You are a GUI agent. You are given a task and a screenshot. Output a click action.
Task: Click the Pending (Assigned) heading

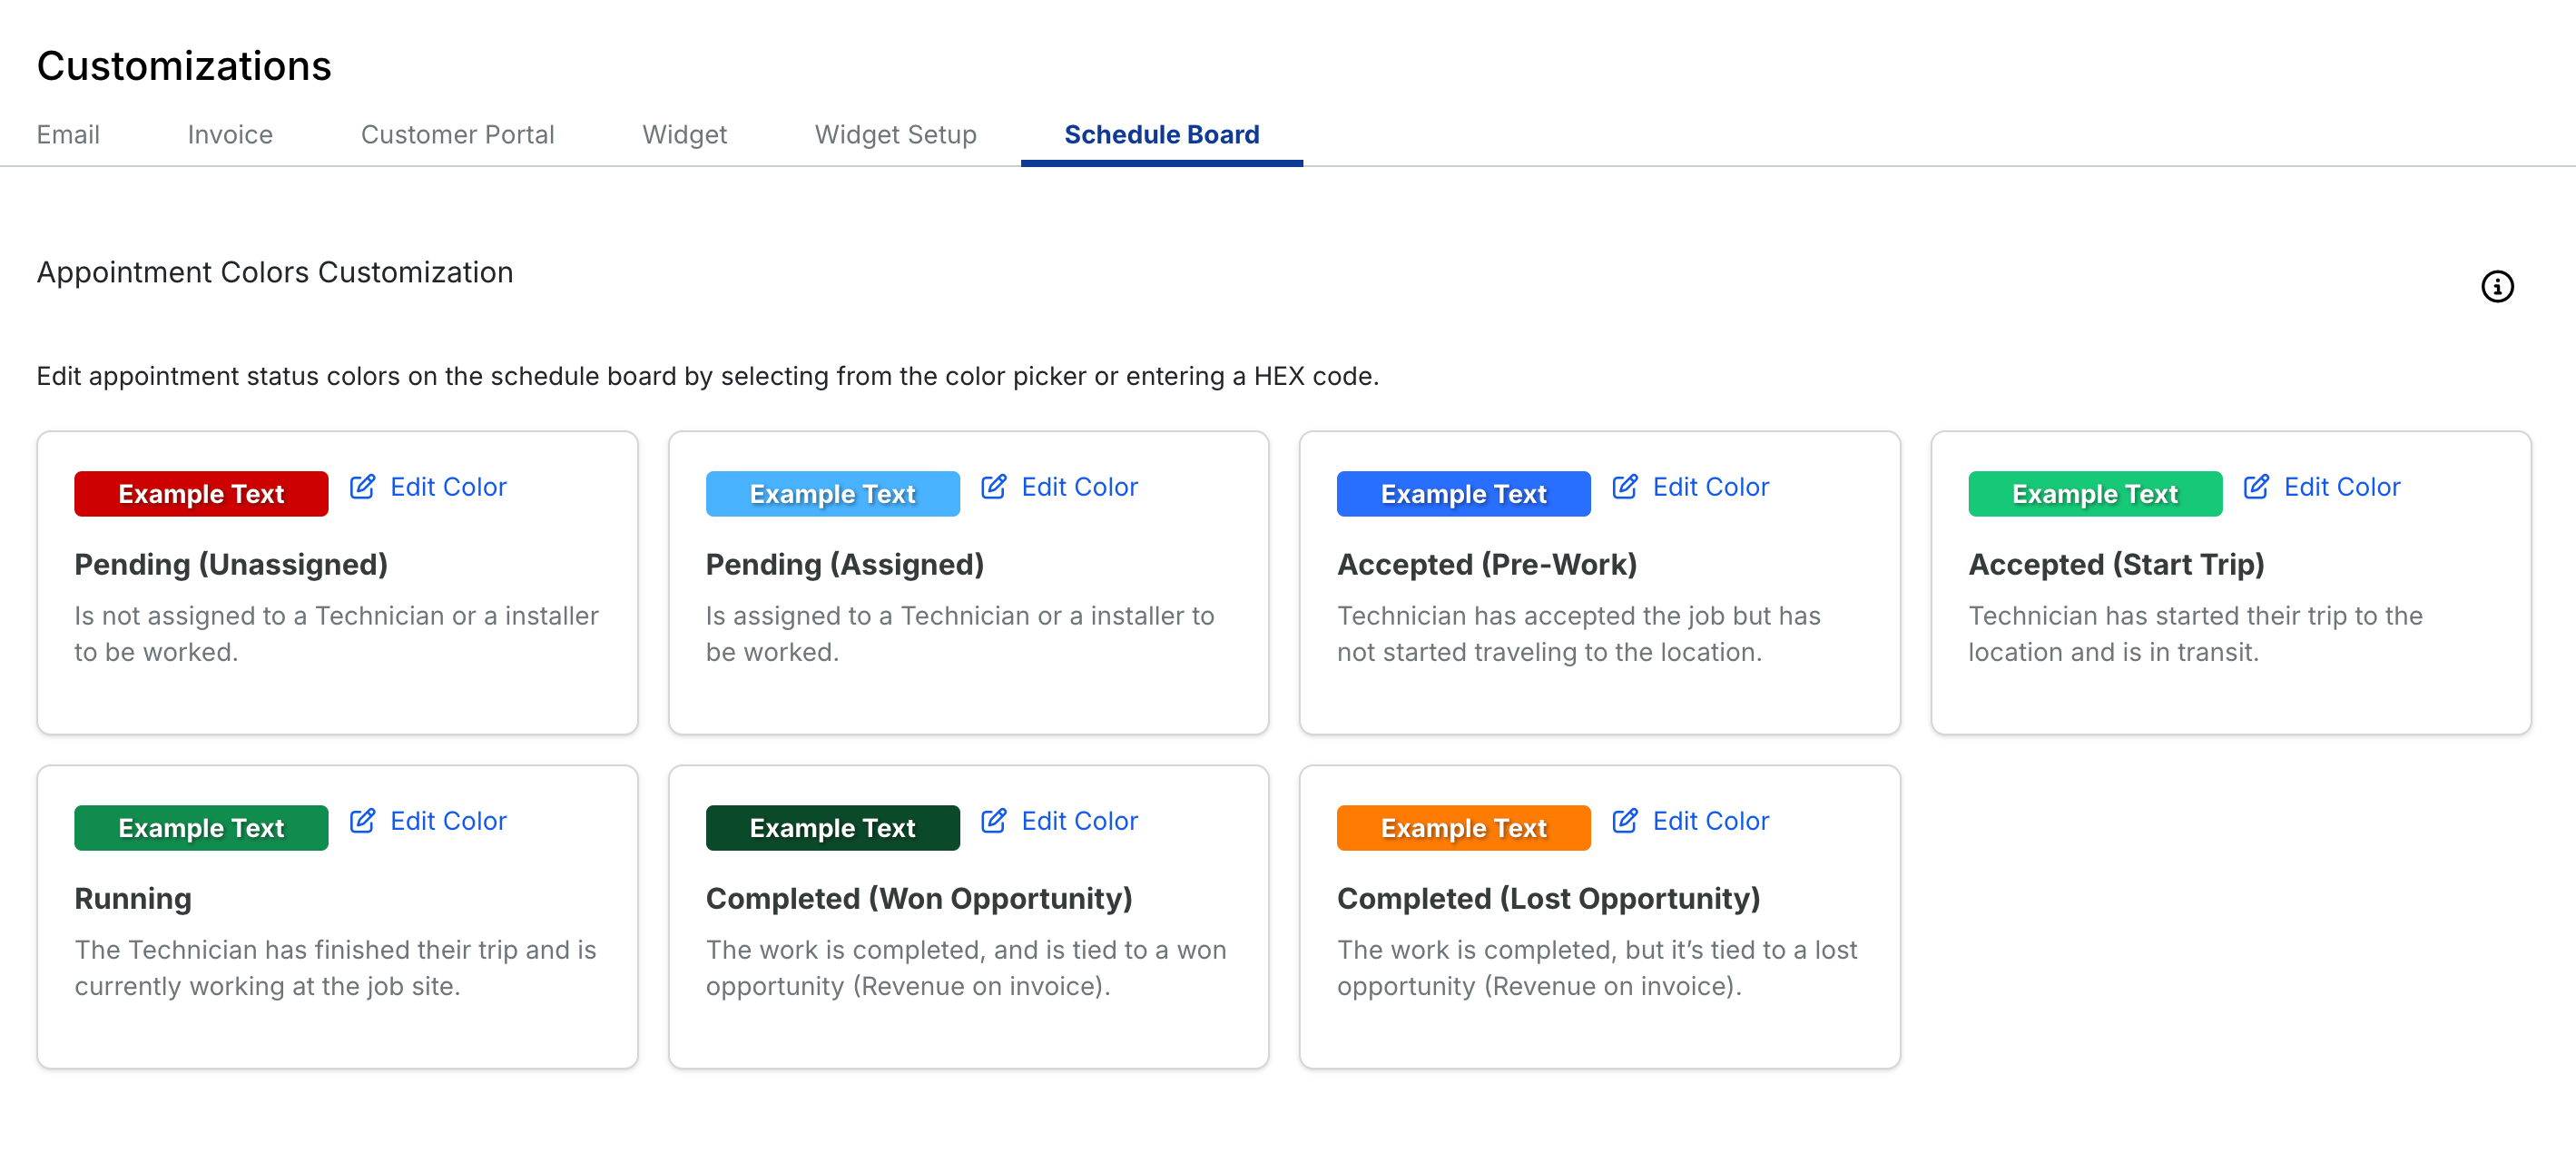[x=845, y=565]
